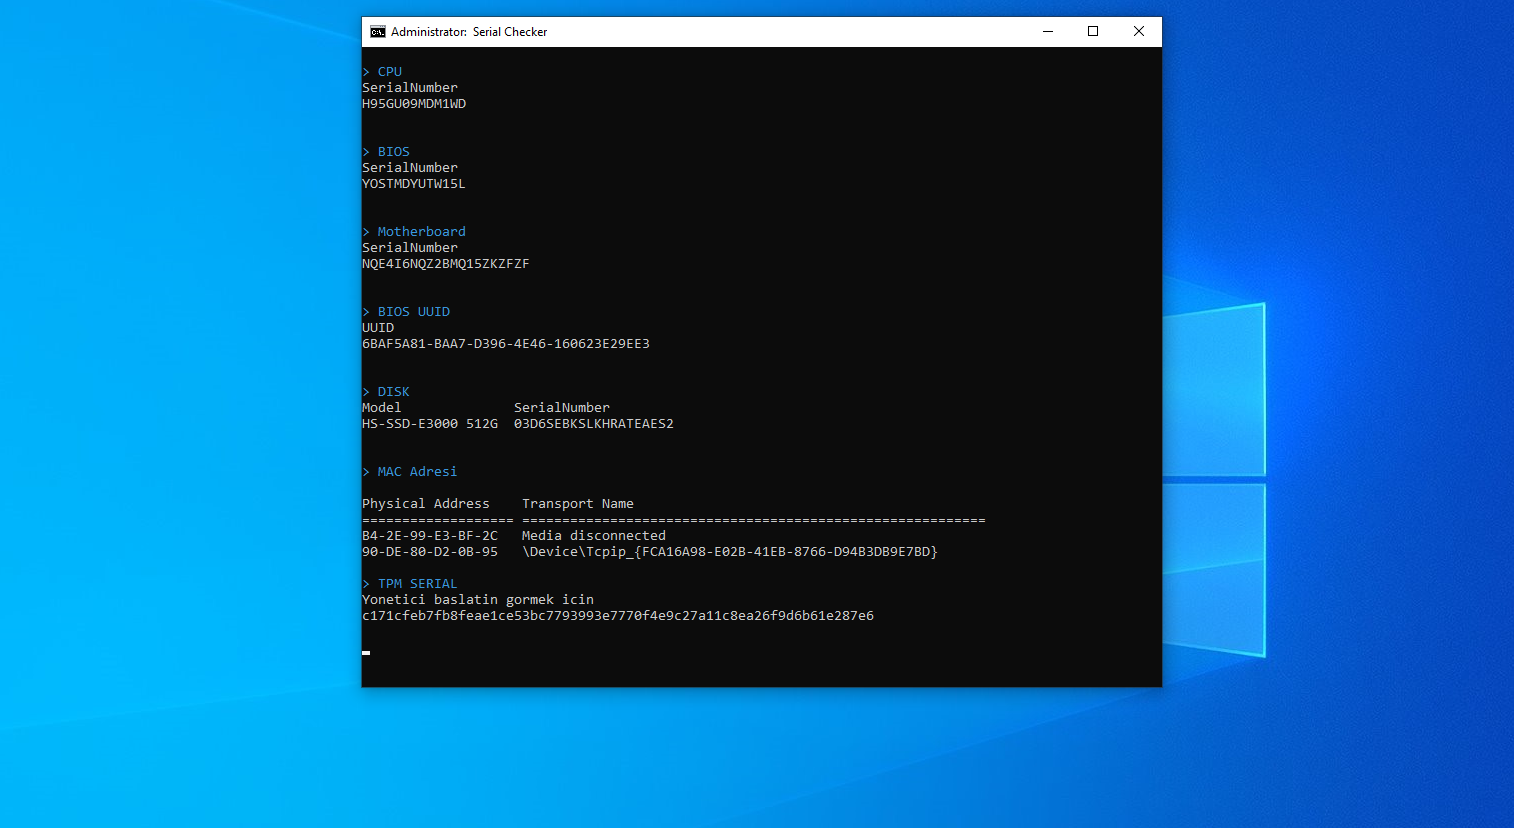Click the '> CPU' section header

(383, 72)
